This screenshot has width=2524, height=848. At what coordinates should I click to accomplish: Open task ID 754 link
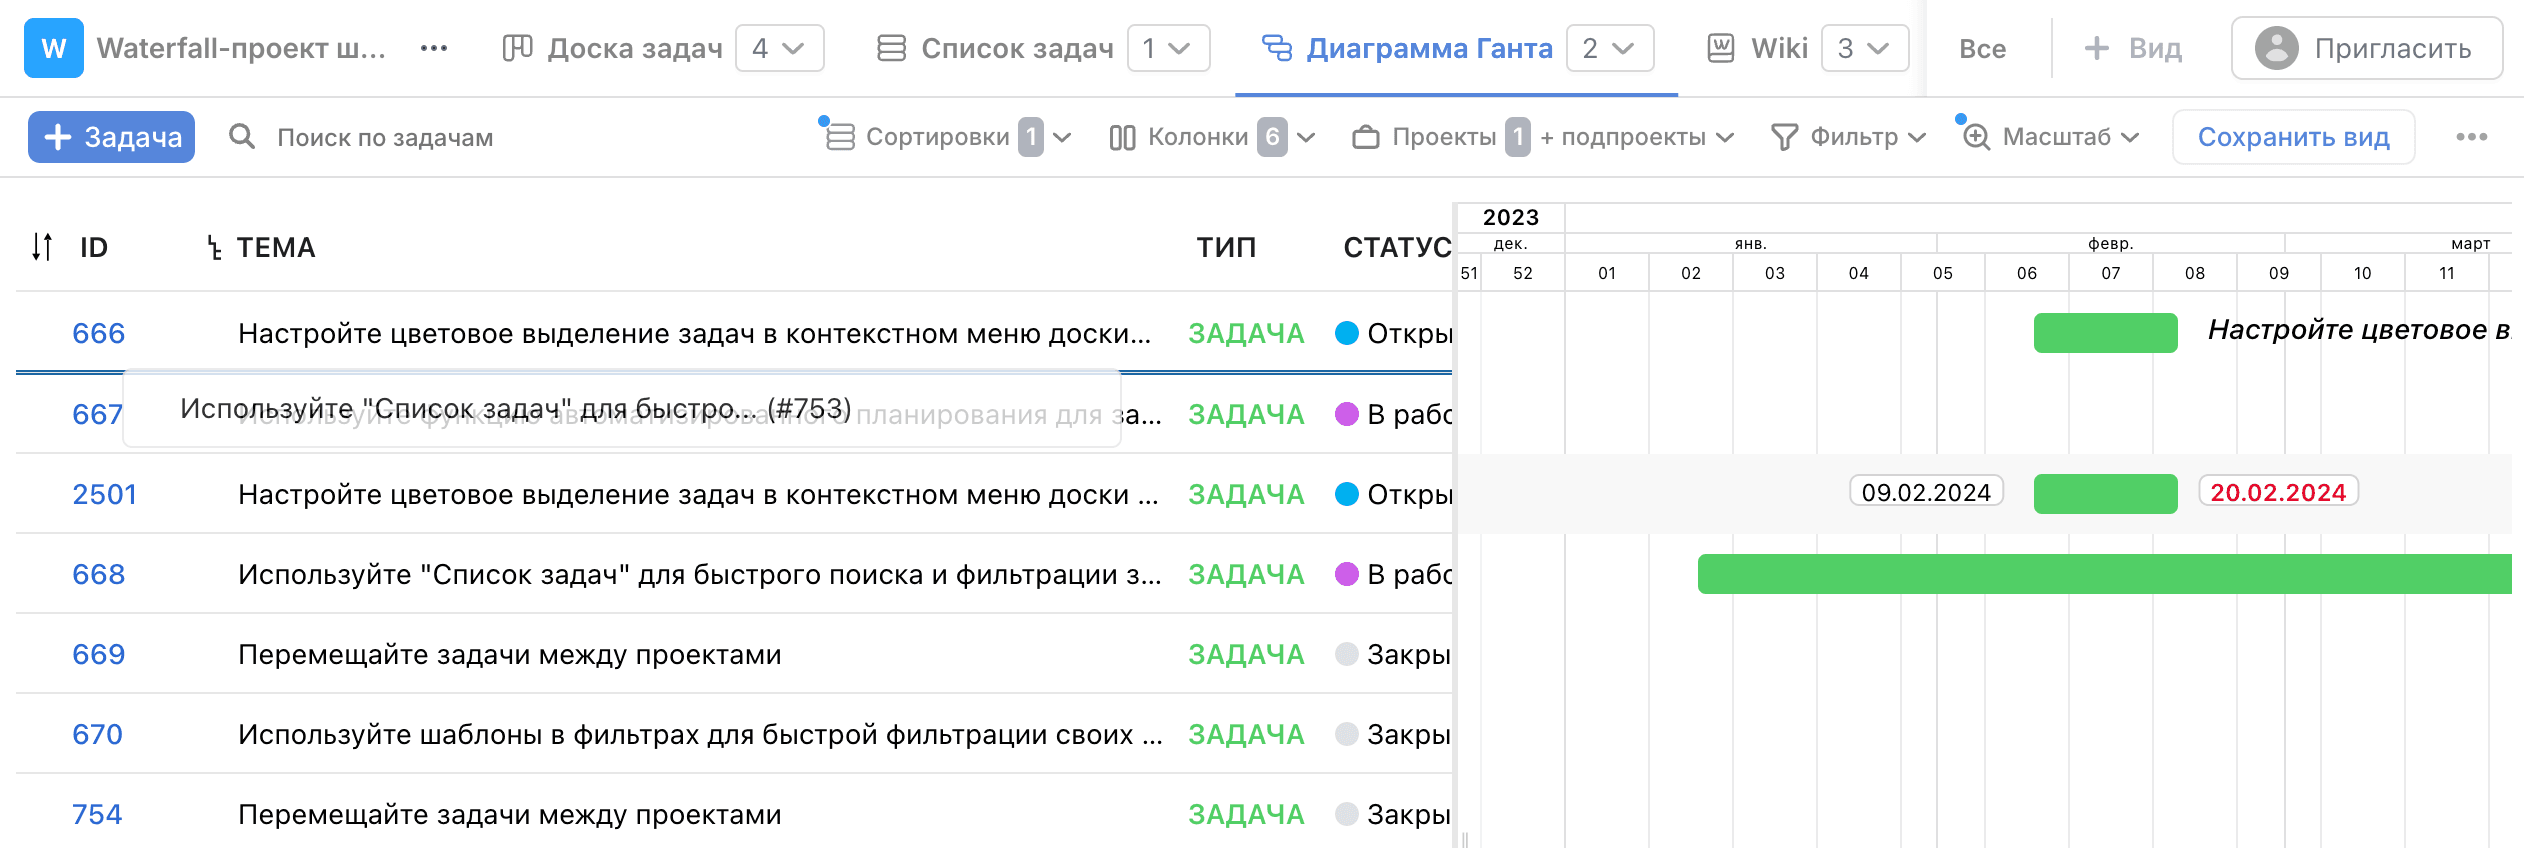pos(97,814)
